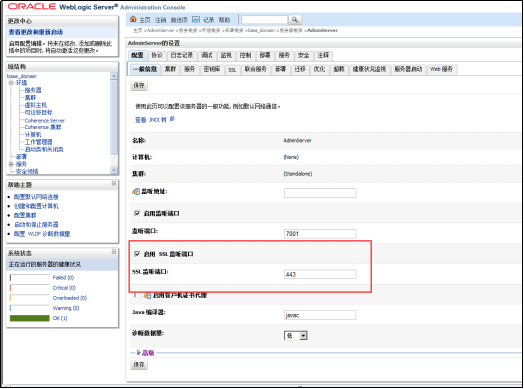This screenshot has height=389, width=524.
Task: Click the SSL 监听端口 field showing 443
Action: click(x=320, y=274)
